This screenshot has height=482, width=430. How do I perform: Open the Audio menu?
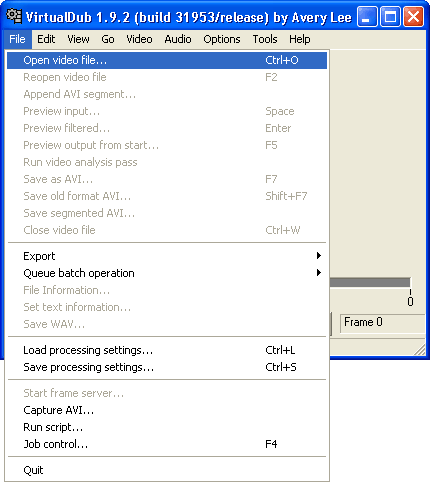click(178, 39)
